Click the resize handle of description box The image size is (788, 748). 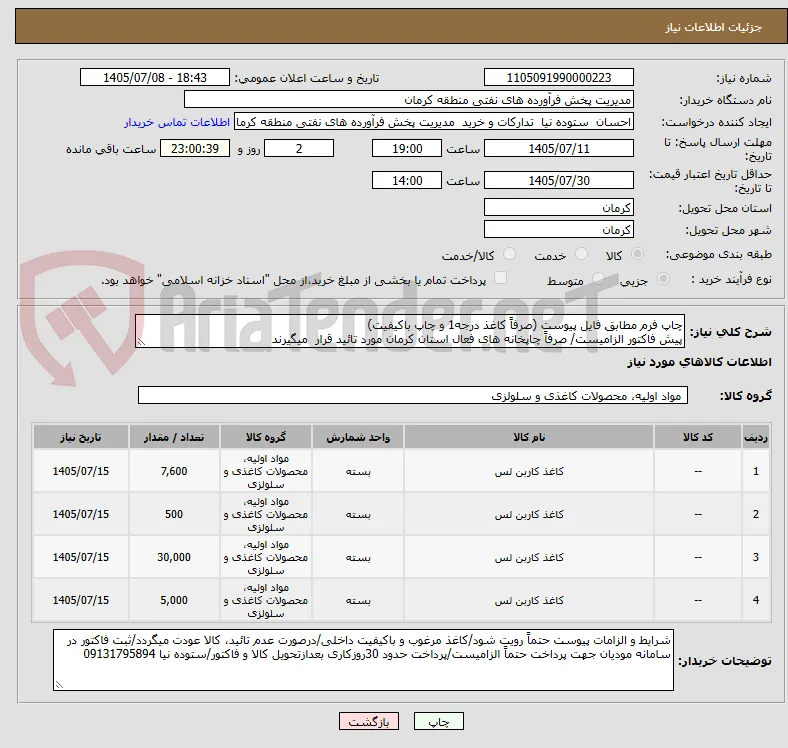click(x=141, y=342)
